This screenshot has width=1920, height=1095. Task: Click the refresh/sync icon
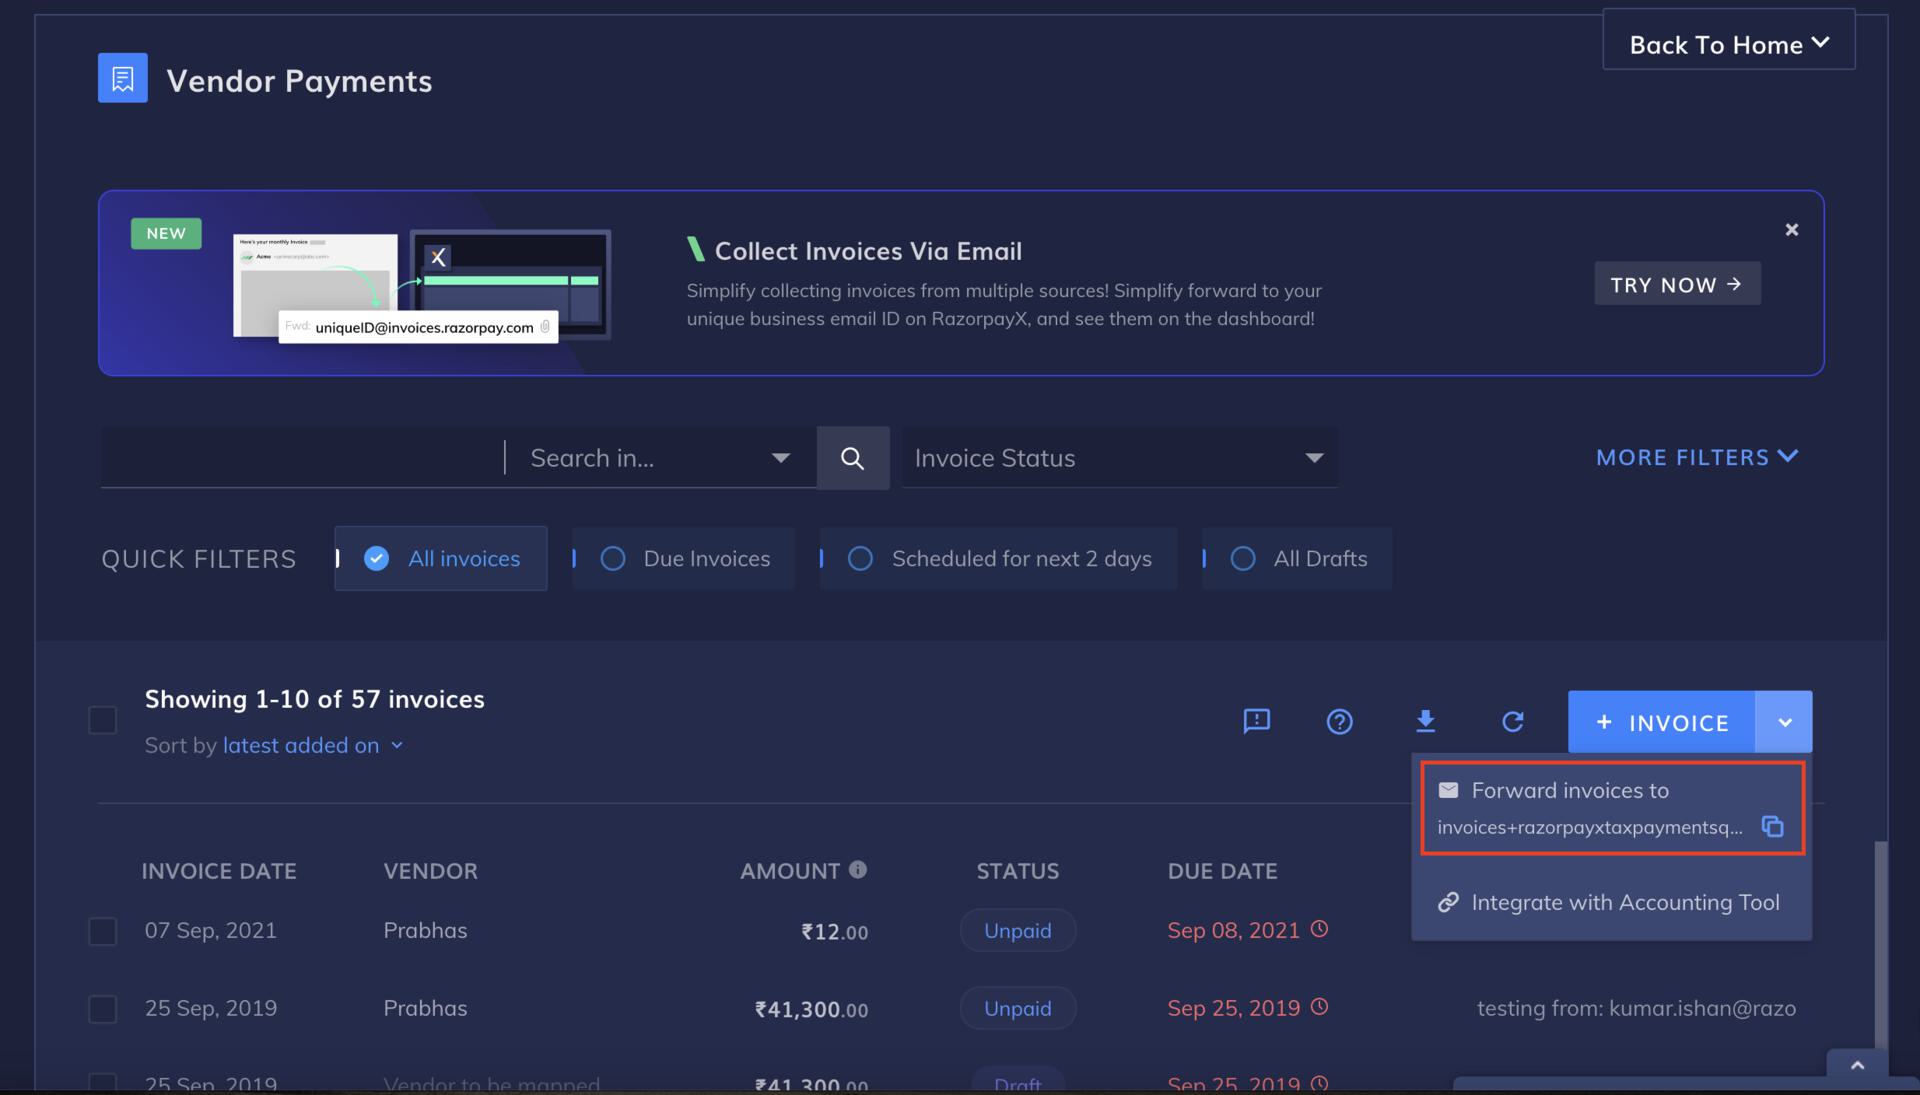pos(1513,722)
